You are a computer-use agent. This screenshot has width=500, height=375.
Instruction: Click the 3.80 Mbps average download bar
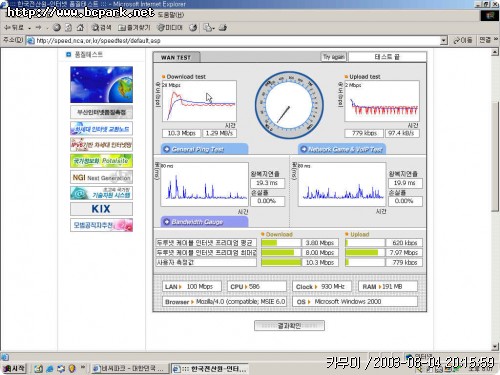(281, 243)
